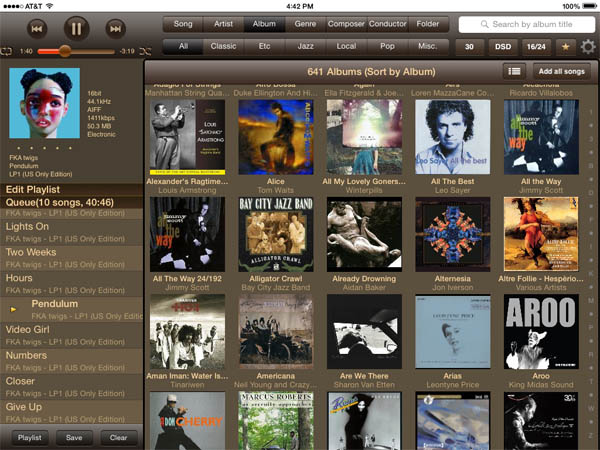Play Video Girl from queue
This screenshot has width=600, height=450.
click(72, 336)
